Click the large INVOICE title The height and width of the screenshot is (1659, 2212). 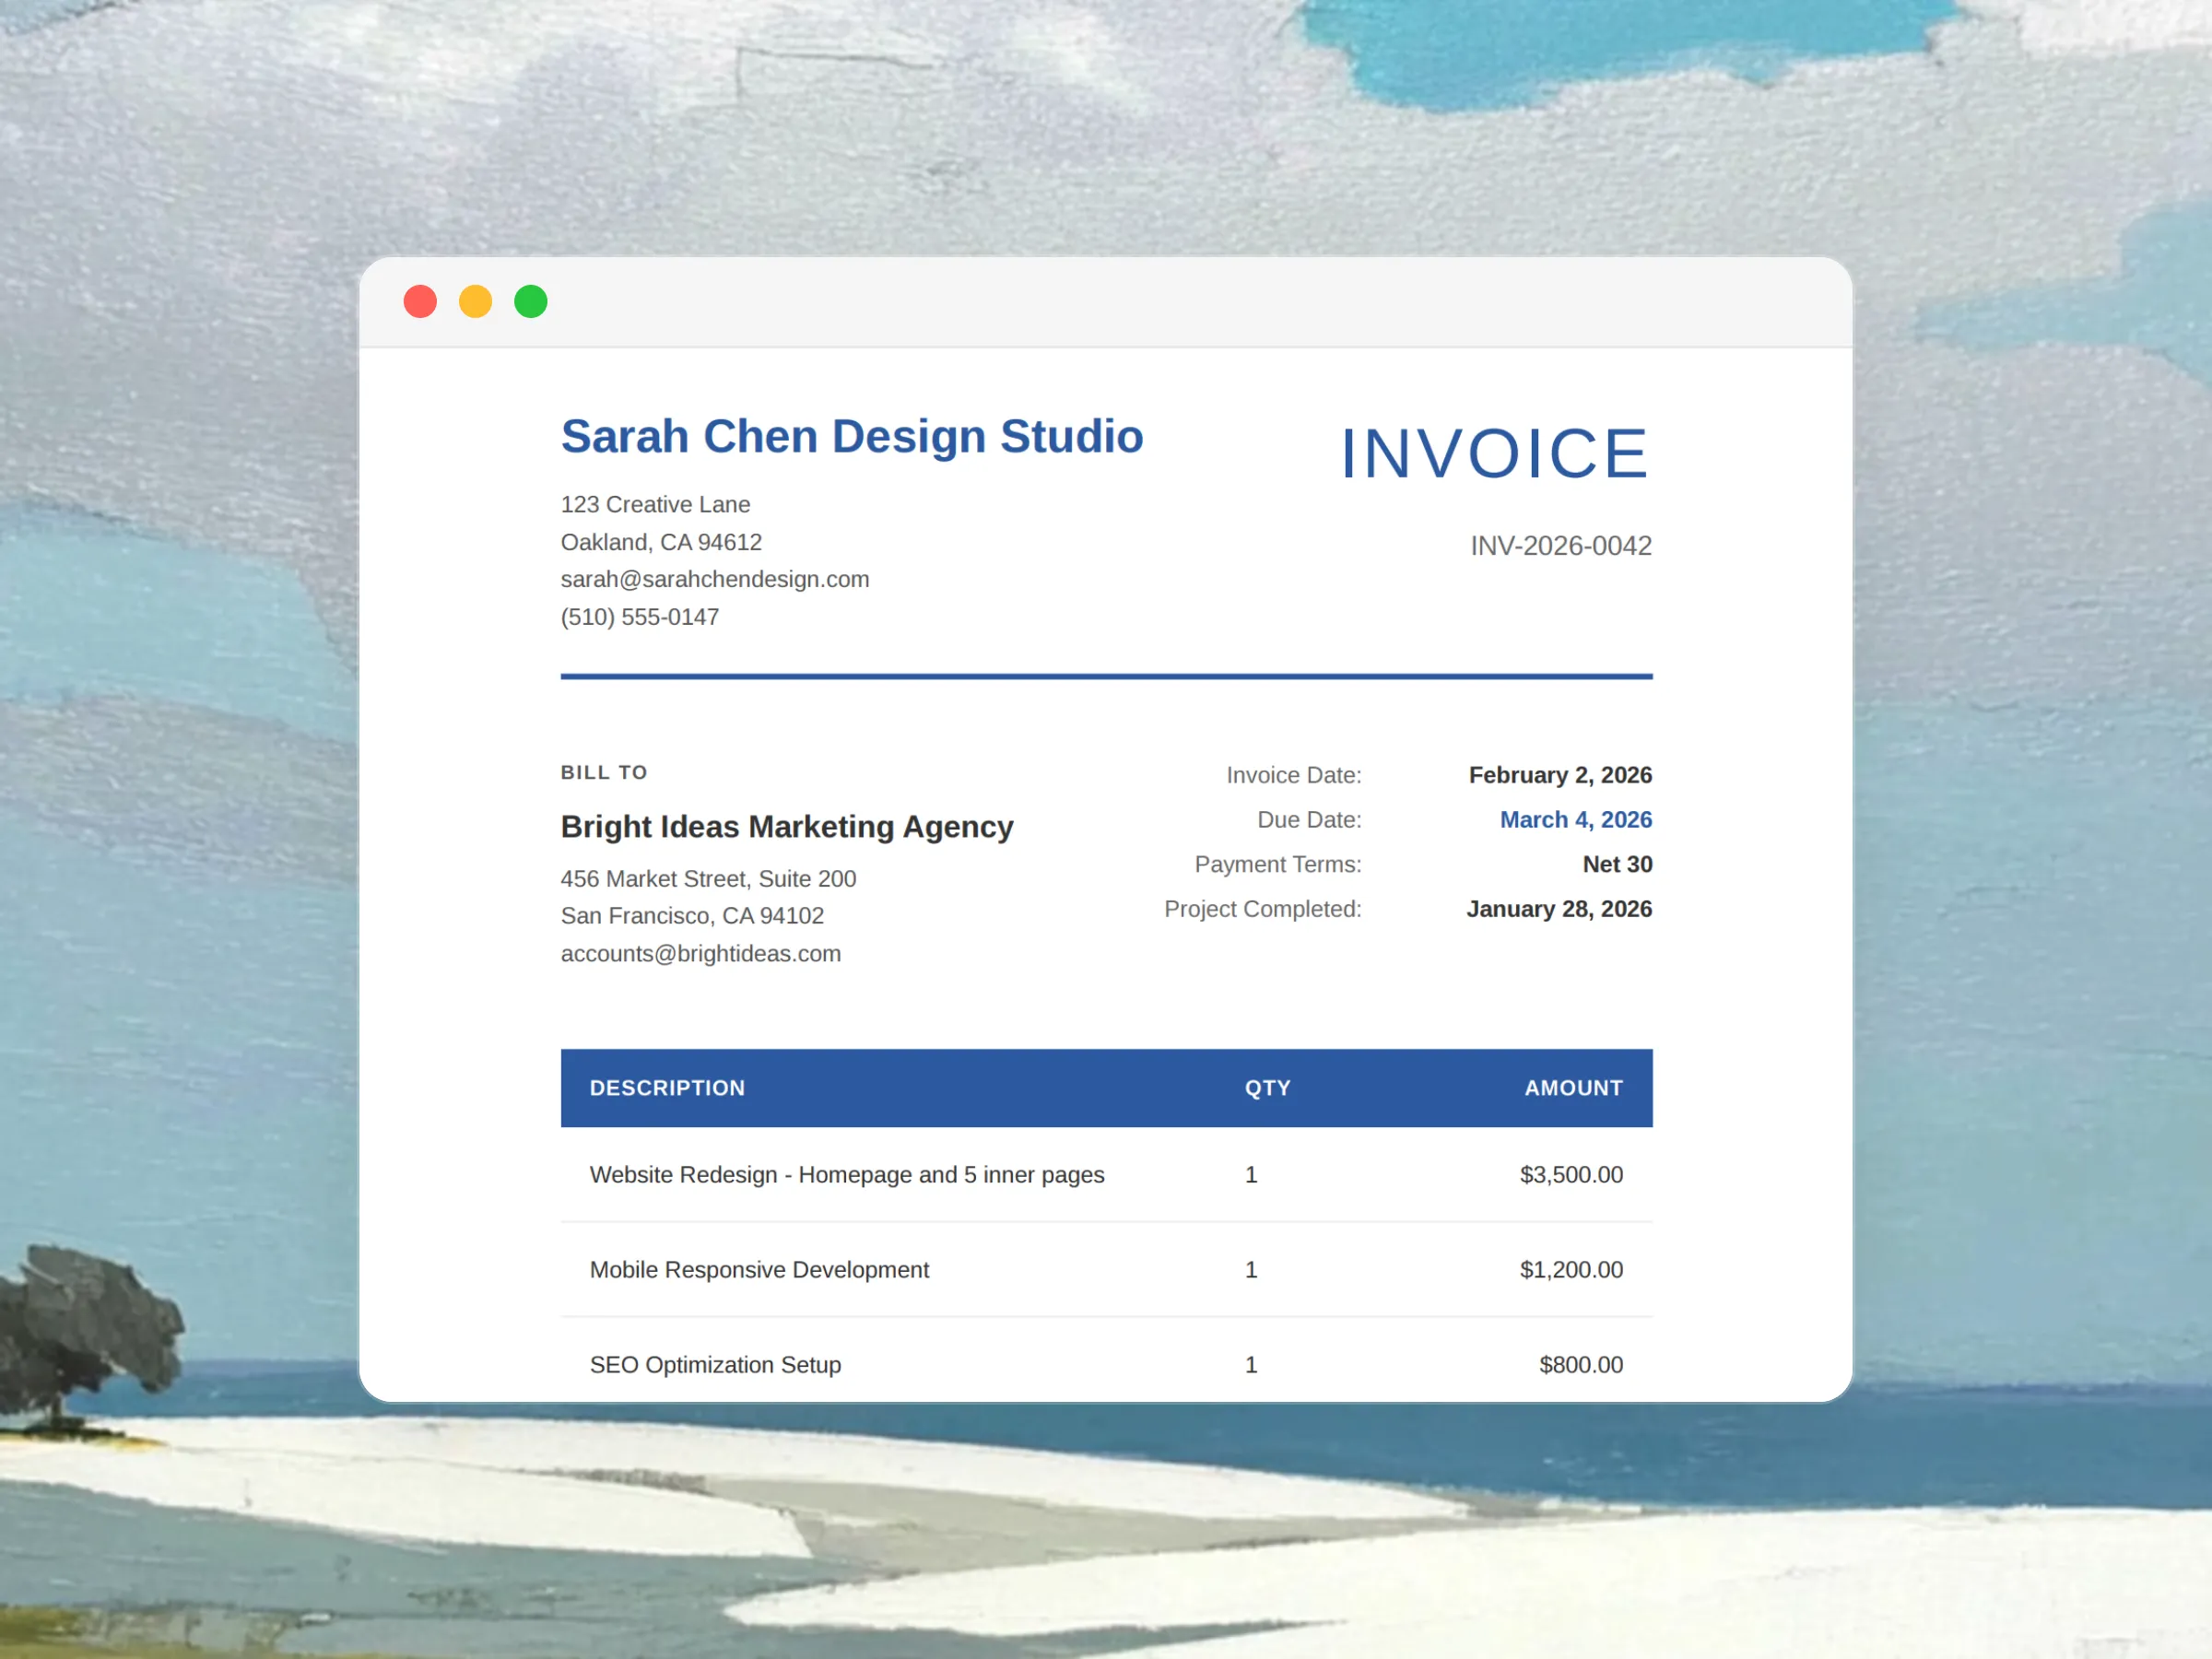point(1494,454)
